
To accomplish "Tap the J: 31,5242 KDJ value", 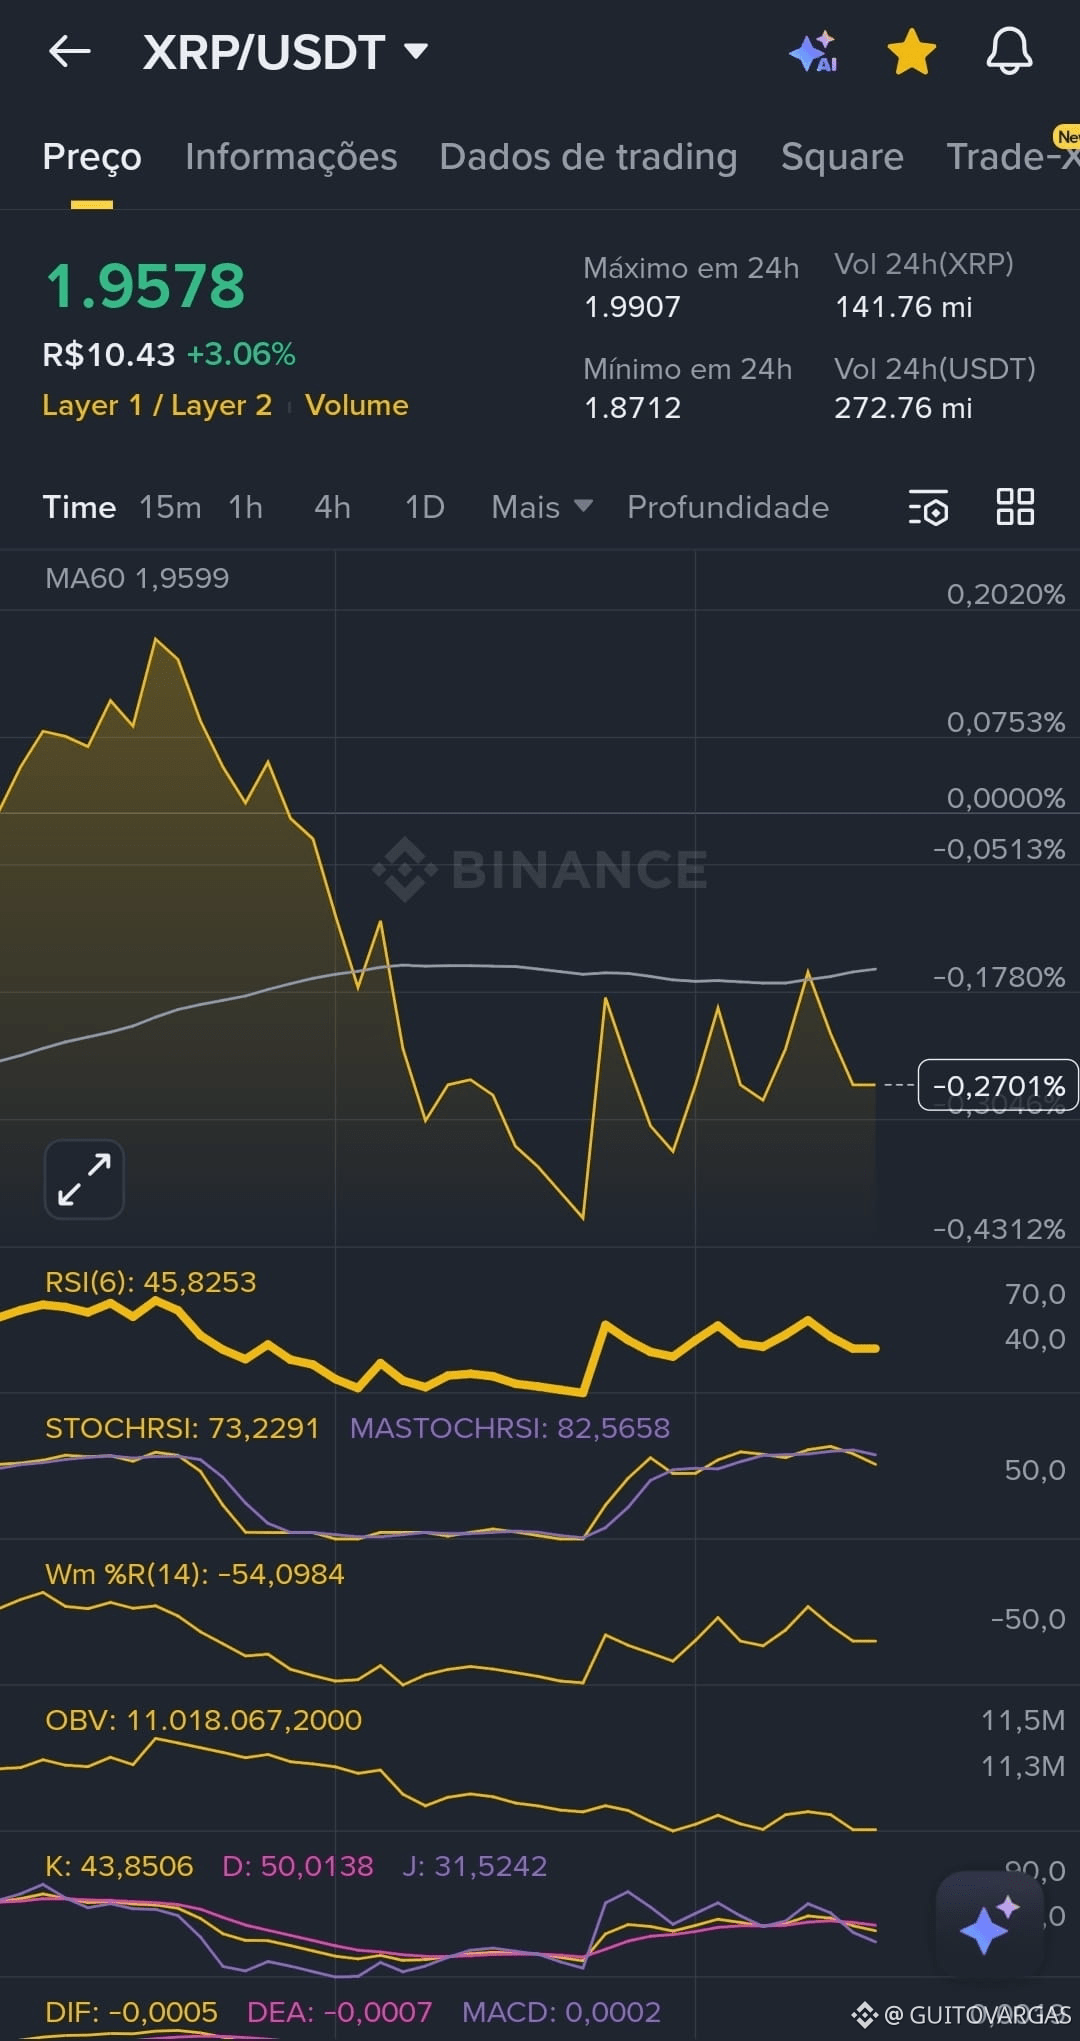I will (x=475, y=1866).
